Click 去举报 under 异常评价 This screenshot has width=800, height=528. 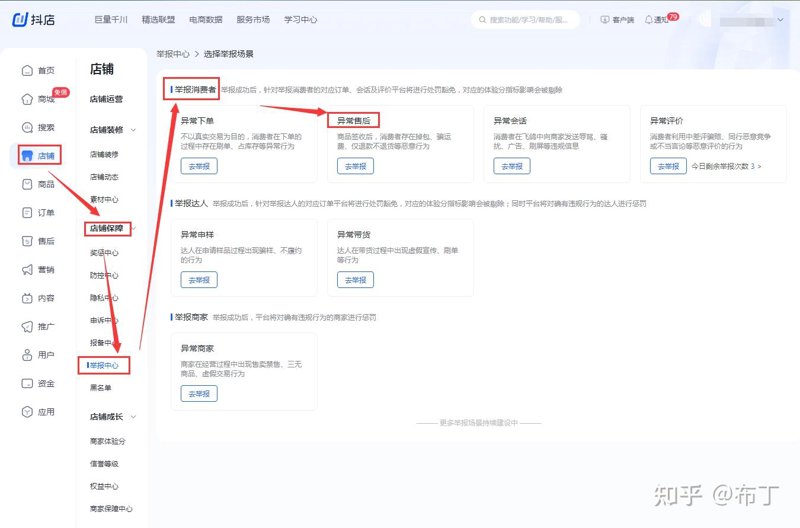tap(668, 166)
